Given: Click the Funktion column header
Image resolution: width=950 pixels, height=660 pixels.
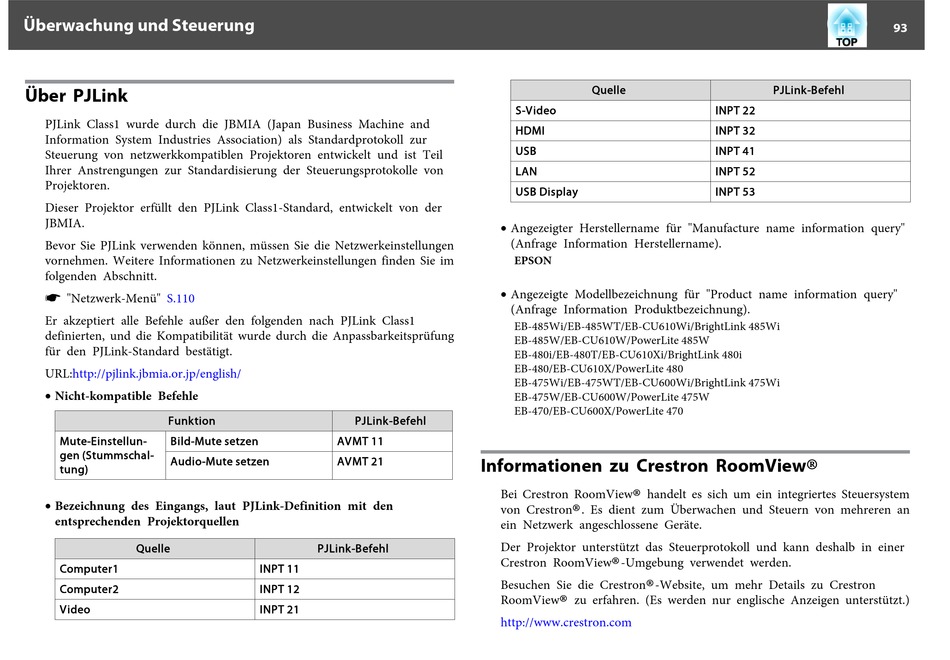Looking at the screenshot, I should tap(193, 421).
